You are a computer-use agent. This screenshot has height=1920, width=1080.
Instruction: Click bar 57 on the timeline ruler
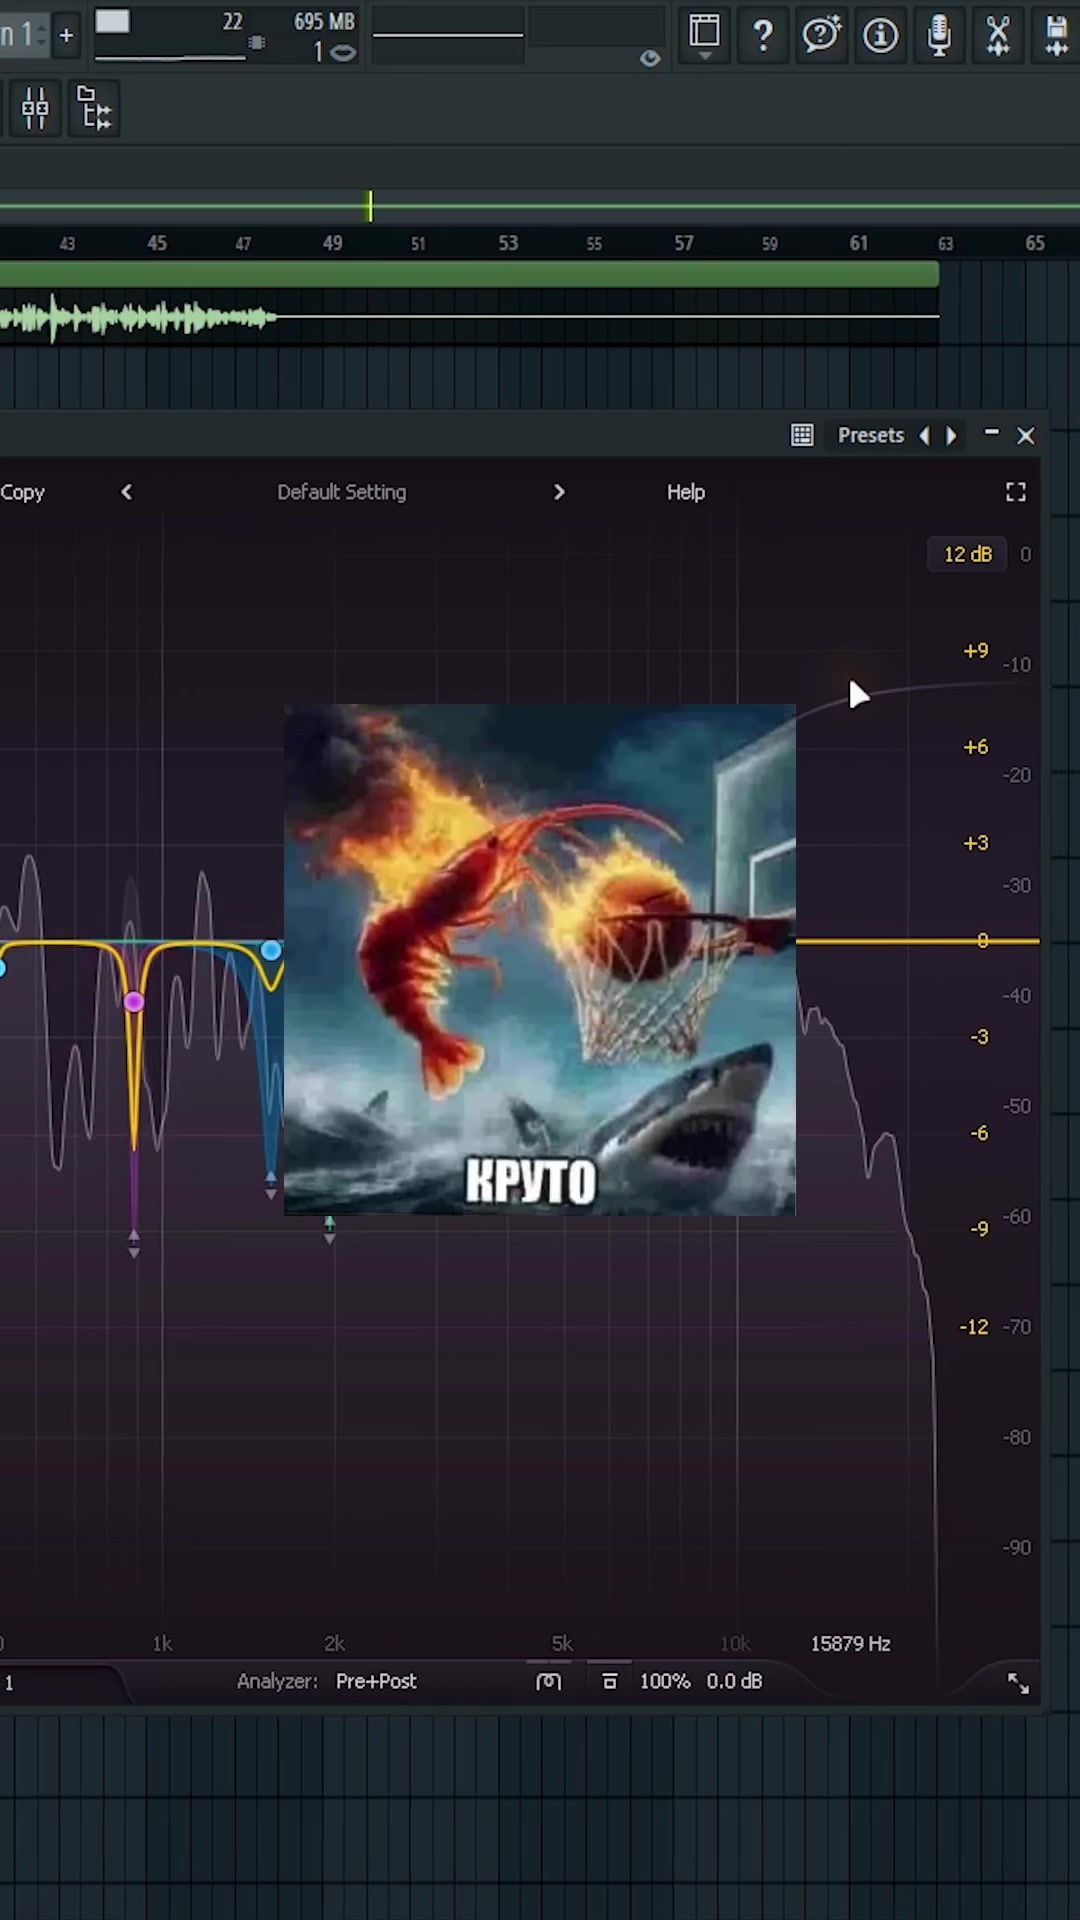click(684, 243)
